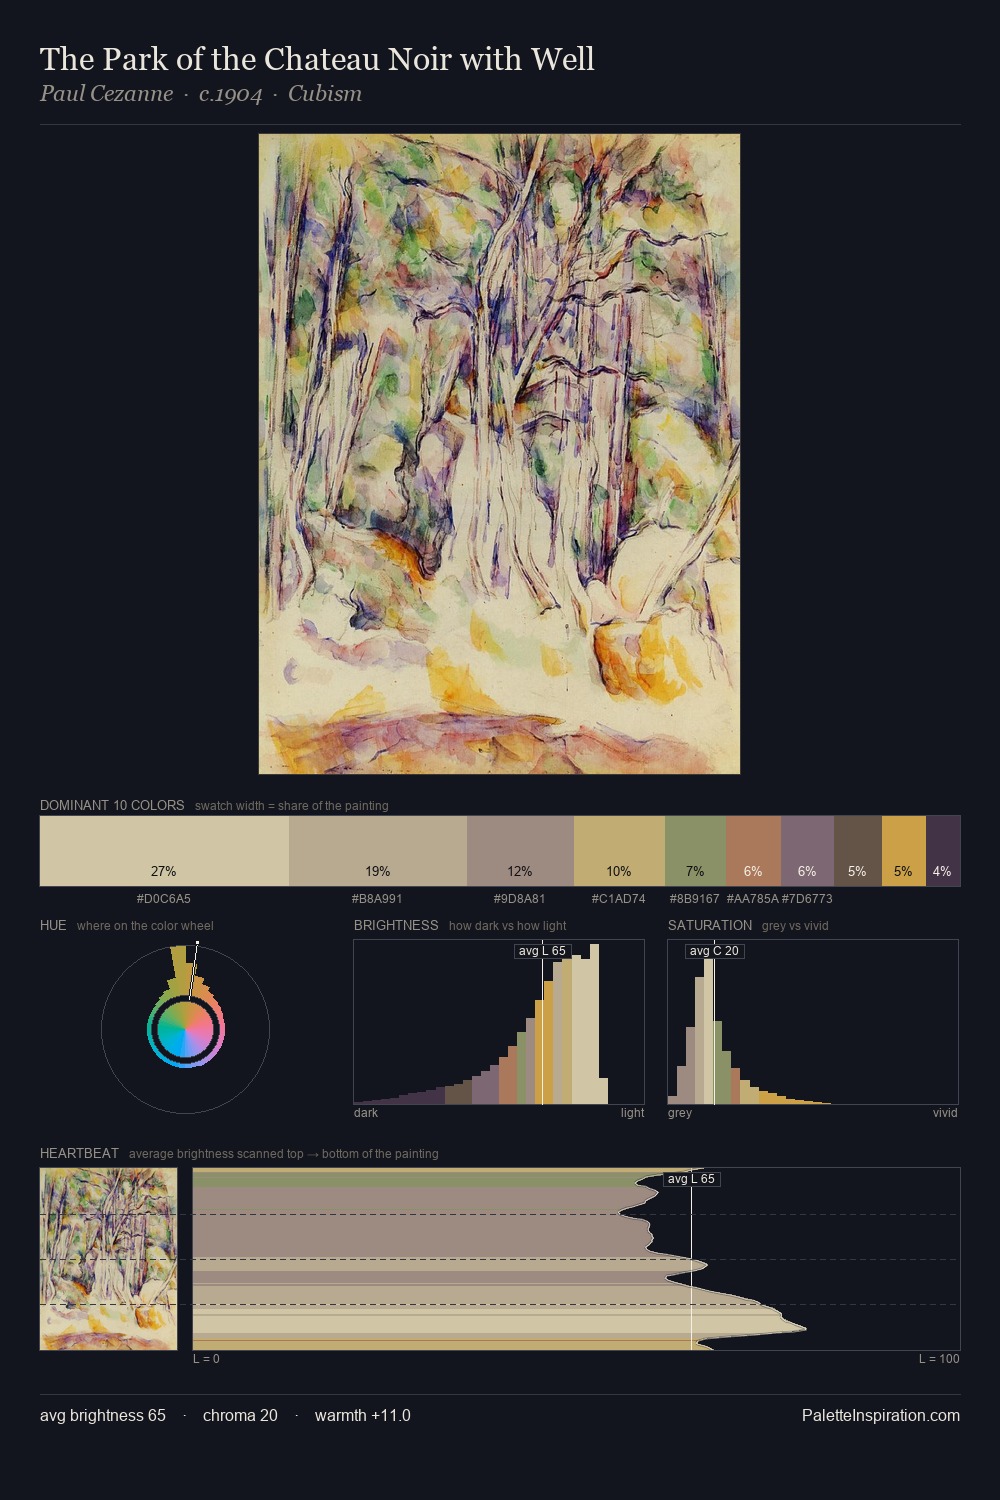Viewport: 1000px width, 1500px height.
Task: Click hex code #9D8A81
Action: coord(520,899)
